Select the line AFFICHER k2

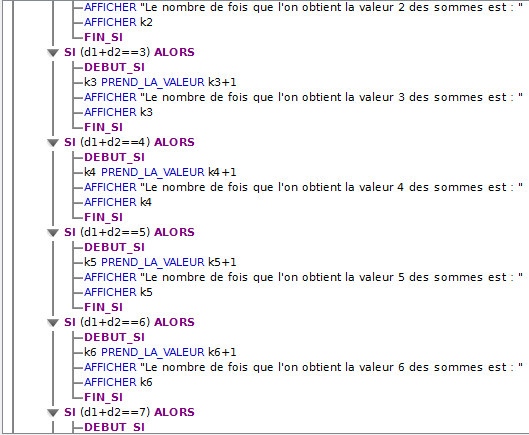118,22
